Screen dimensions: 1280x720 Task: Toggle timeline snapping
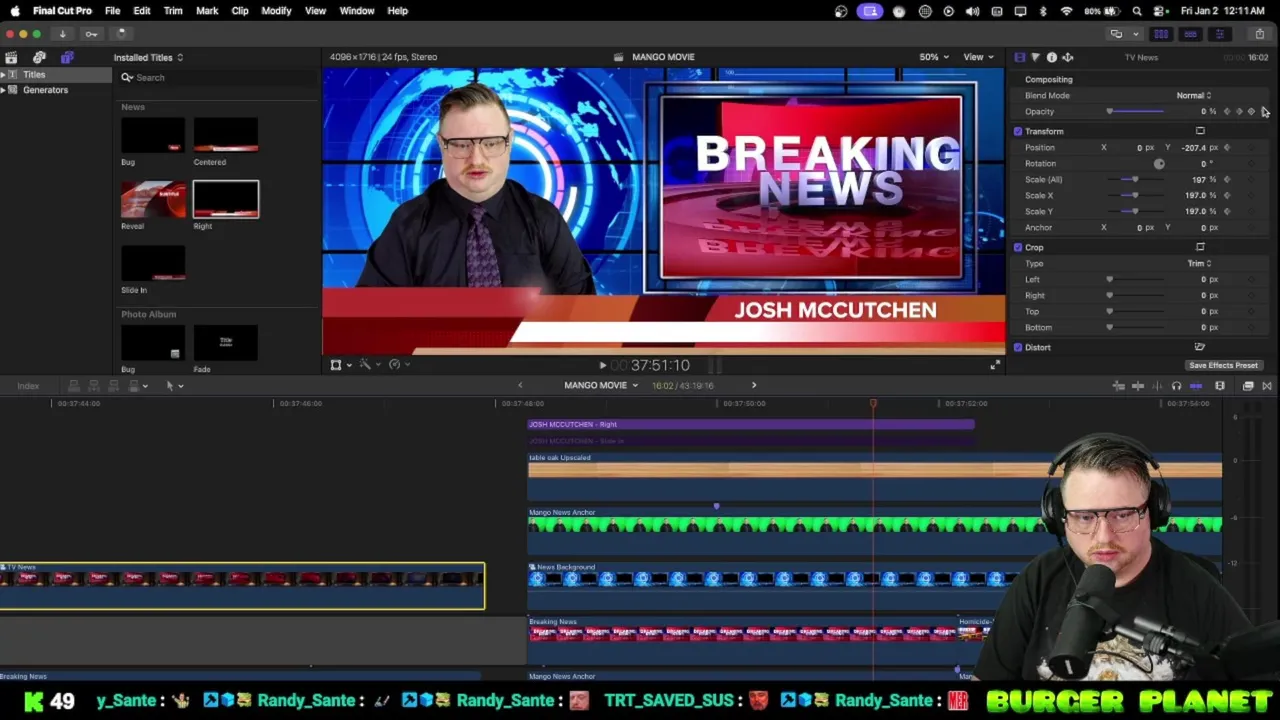tap(1195, 386)
